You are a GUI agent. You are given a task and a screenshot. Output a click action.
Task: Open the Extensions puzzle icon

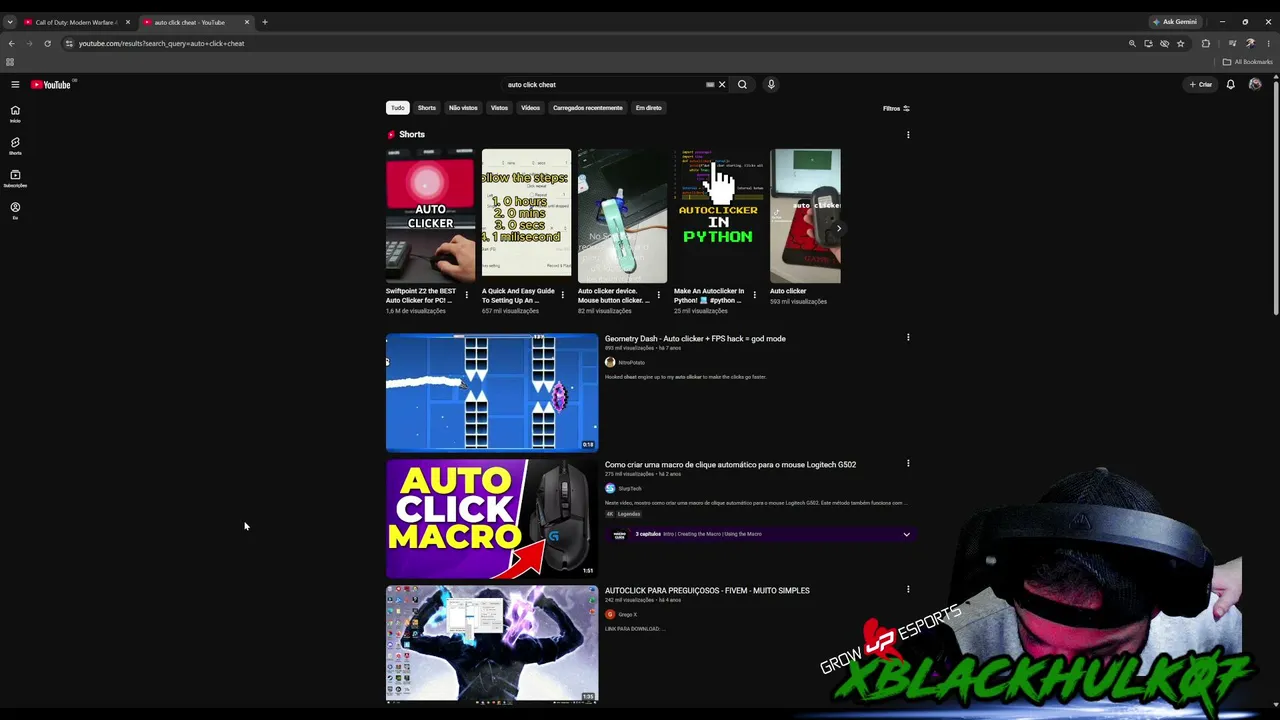pyautogui.click(x=1206, y=44)
